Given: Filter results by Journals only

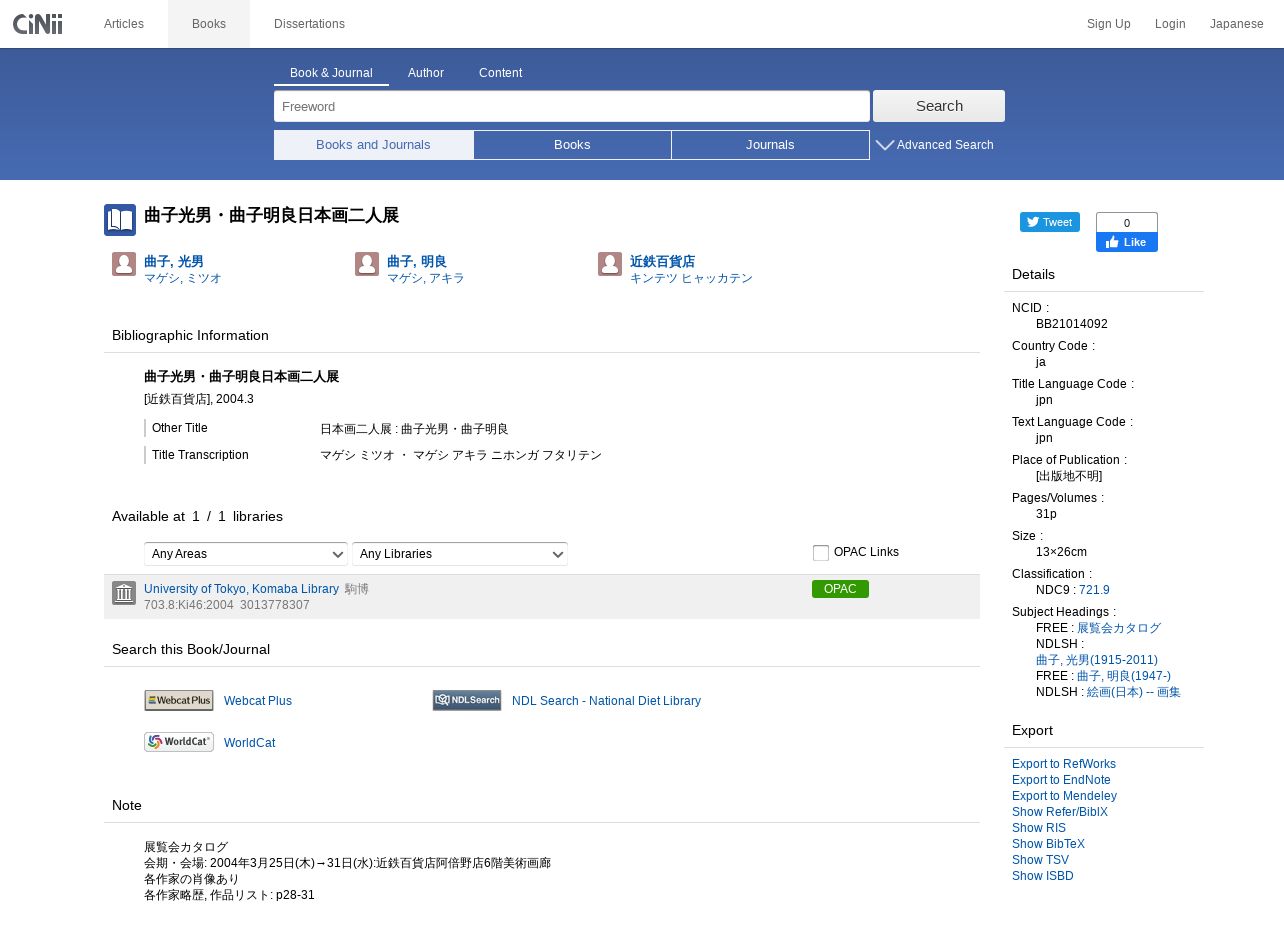Looking at the screenshot, I should tap(770, 145).
